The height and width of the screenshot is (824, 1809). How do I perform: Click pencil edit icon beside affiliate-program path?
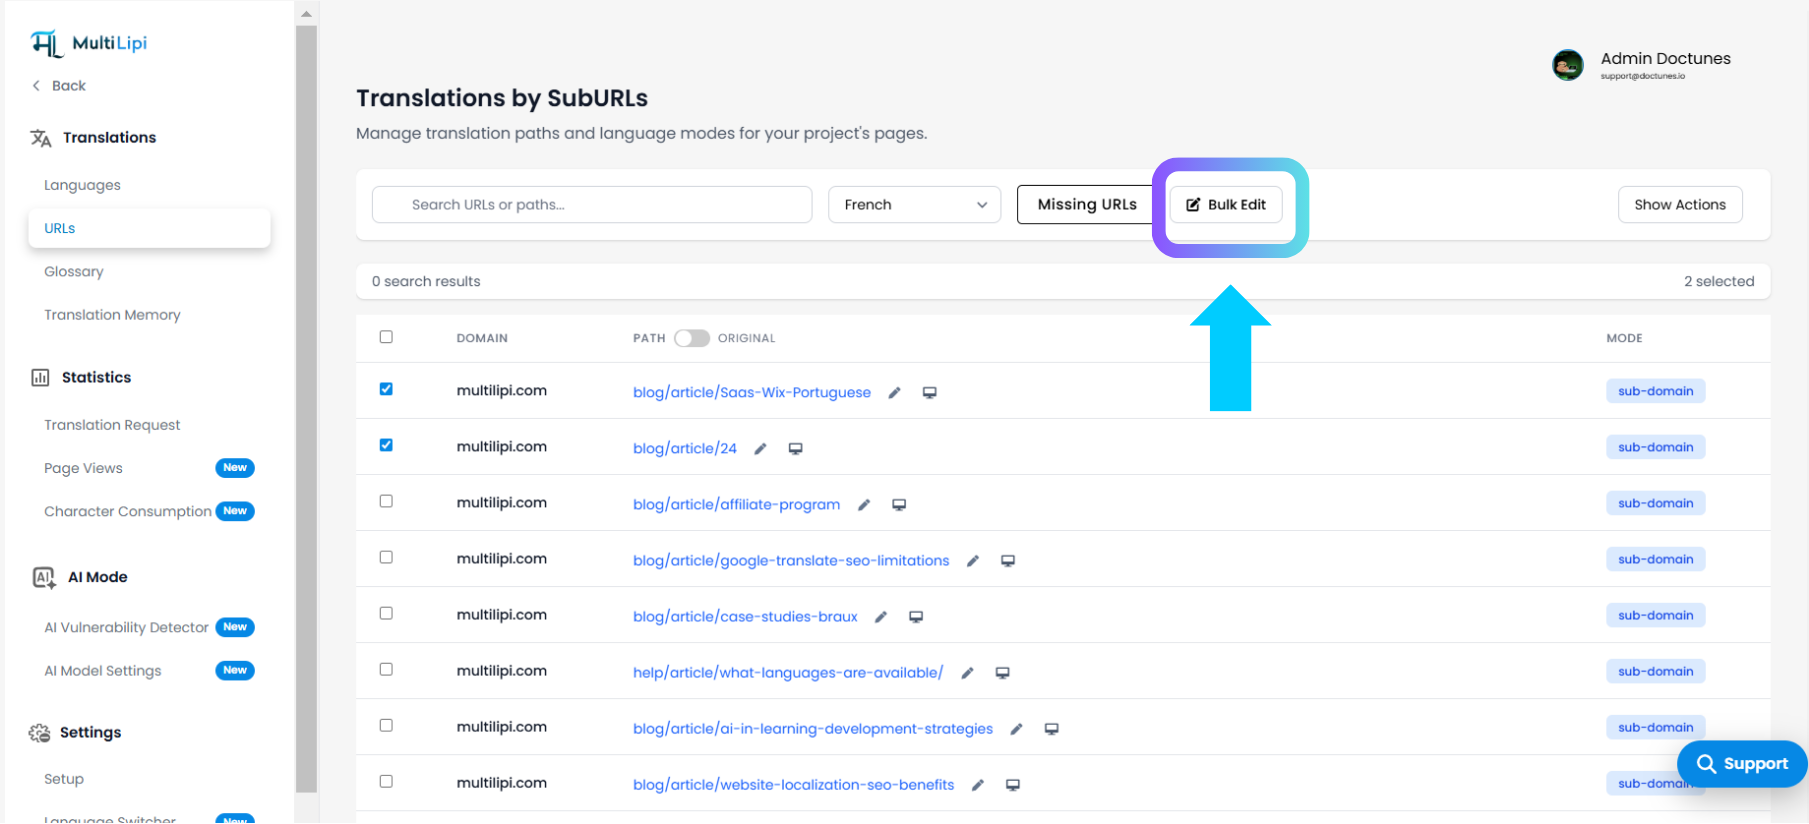[864, 505]
